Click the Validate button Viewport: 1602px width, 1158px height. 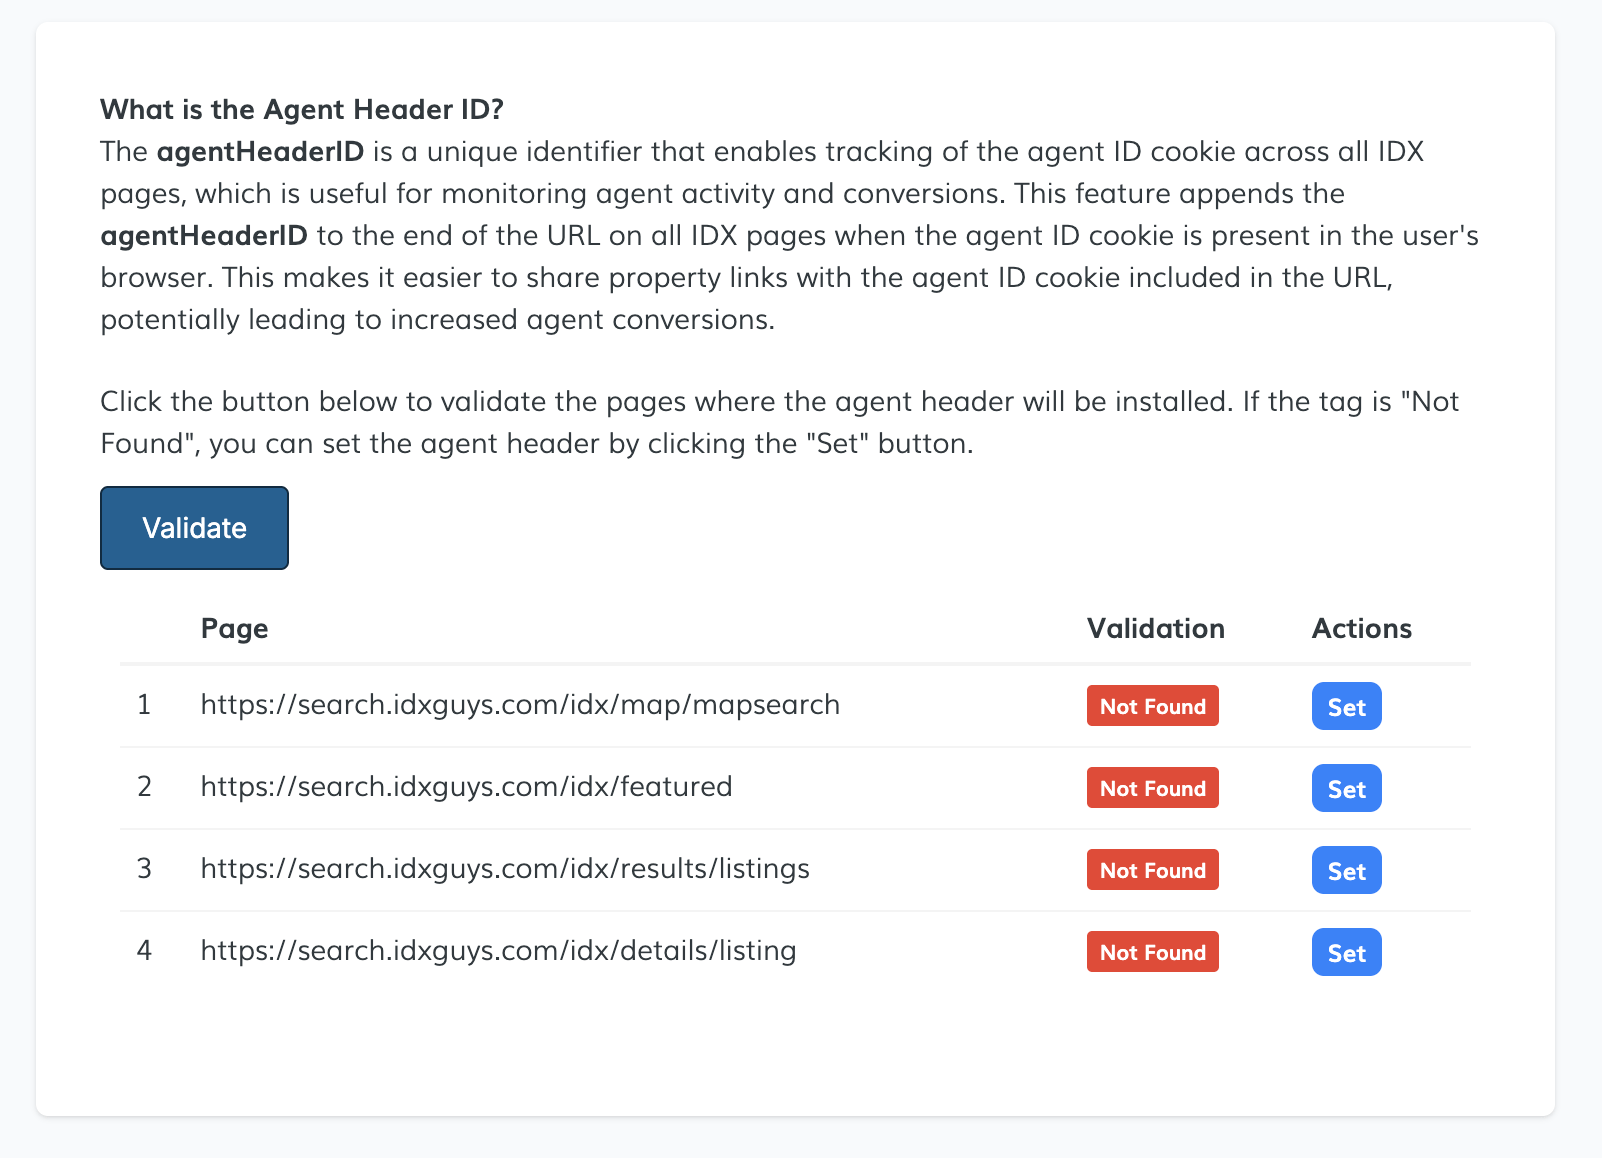tap(194, 528)
